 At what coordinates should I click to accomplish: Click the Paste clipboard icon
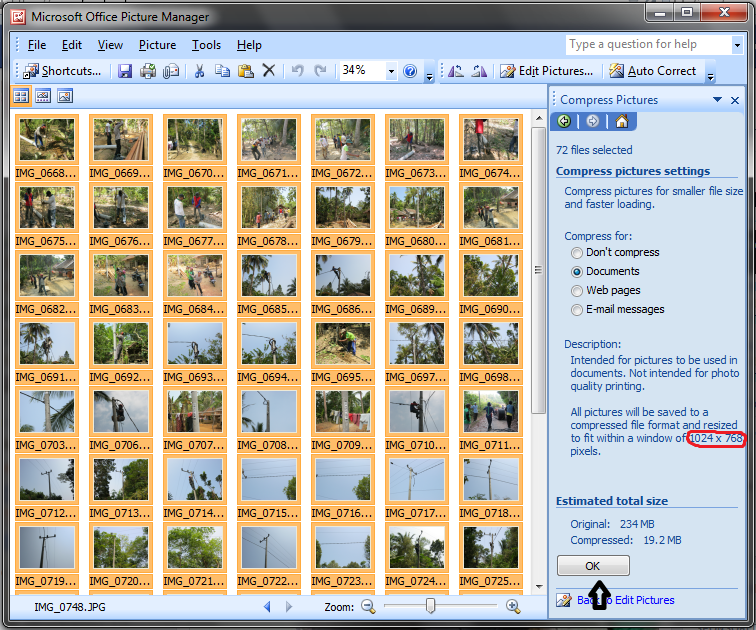coord(246,71)
